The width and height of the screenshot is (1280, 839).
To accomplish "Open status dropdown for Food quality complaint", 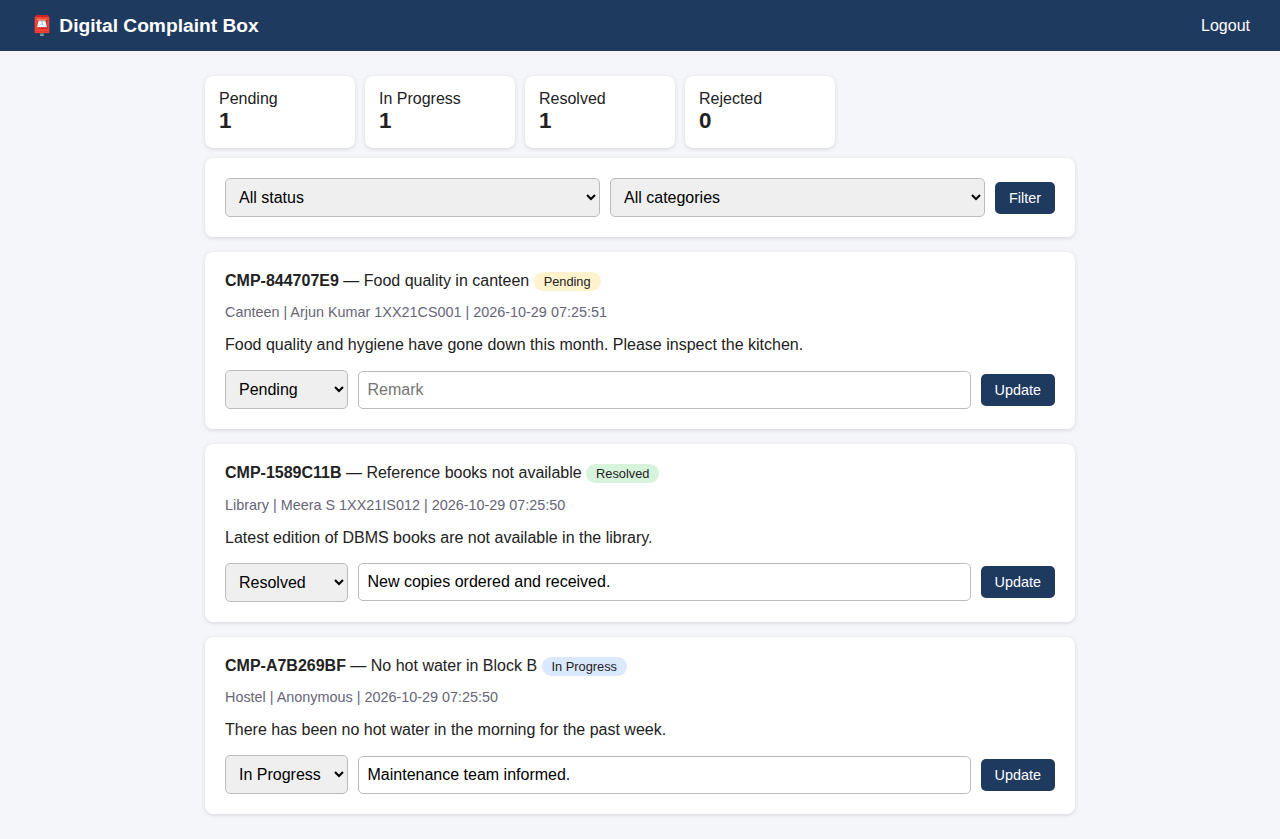I will [x=286, y=389].
